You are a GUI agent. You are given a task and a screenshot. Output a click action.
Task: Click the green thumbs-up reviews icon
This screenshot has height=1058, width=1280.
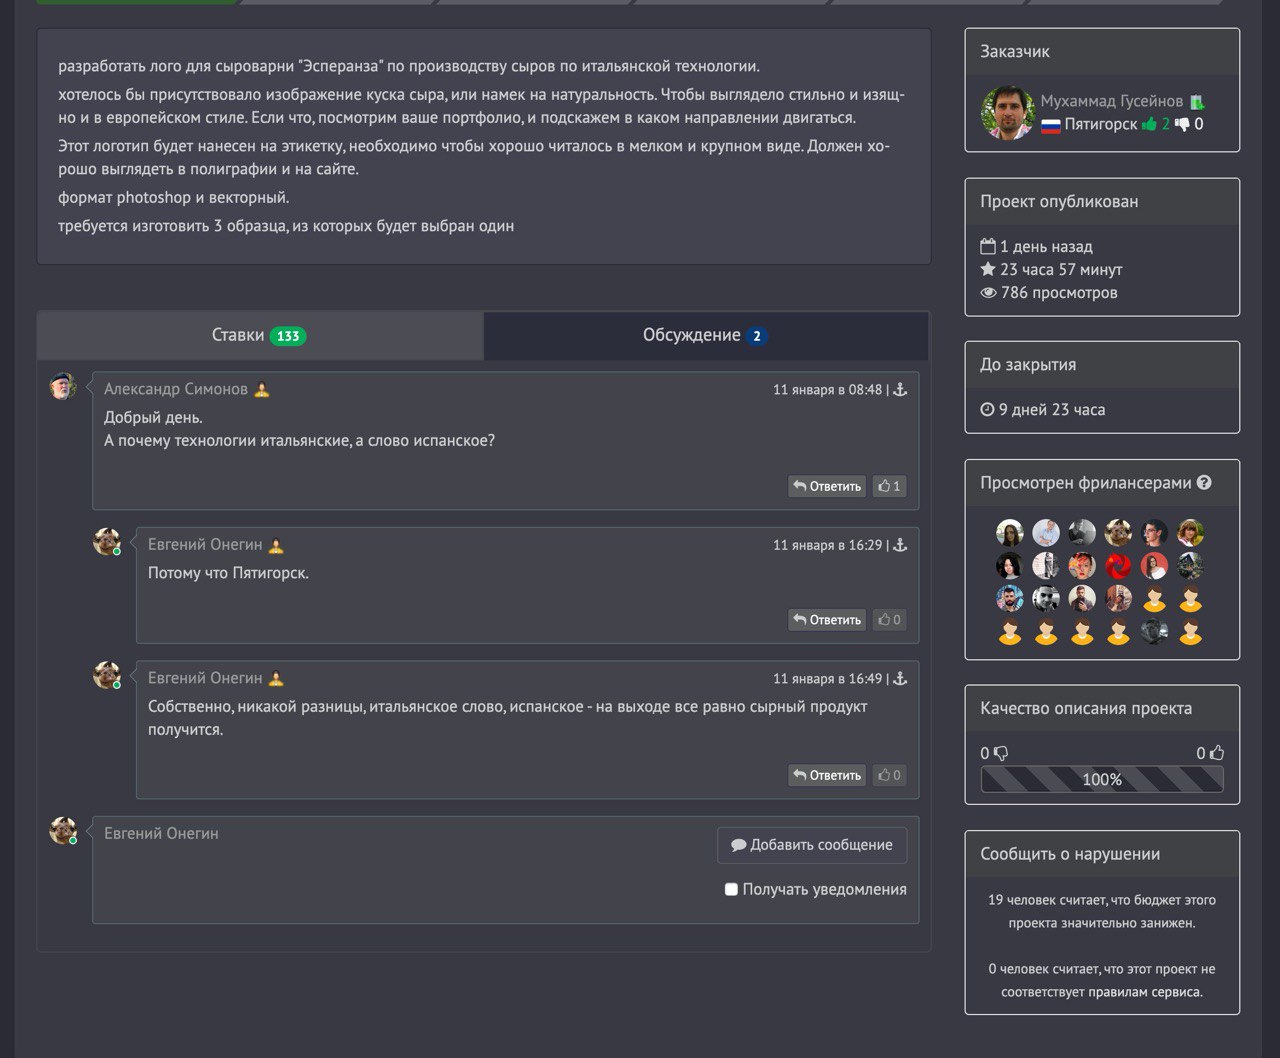(x=1149, y=124)
